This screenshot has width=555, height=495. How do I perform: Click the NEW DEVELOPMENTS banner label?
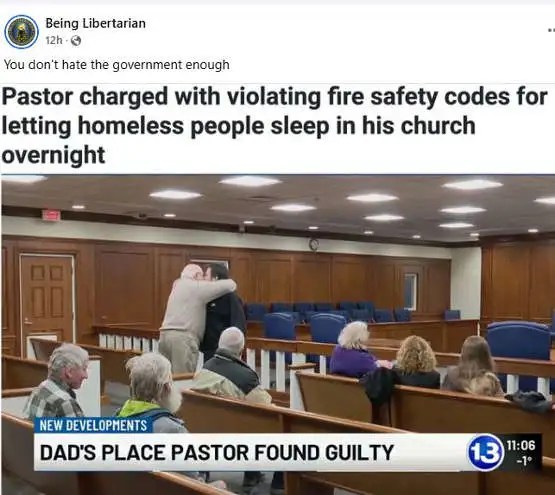pos(93,425)
